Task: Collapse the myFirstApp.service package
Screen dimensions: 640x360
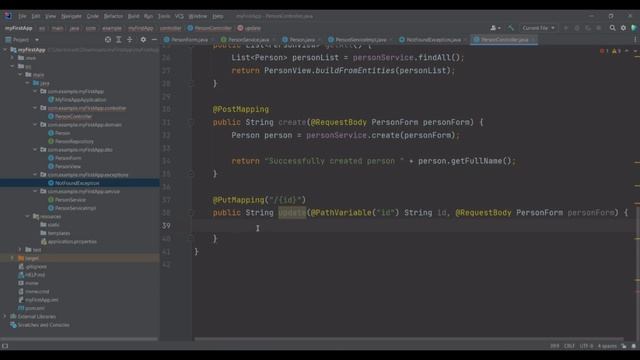Action: [35, 191]
